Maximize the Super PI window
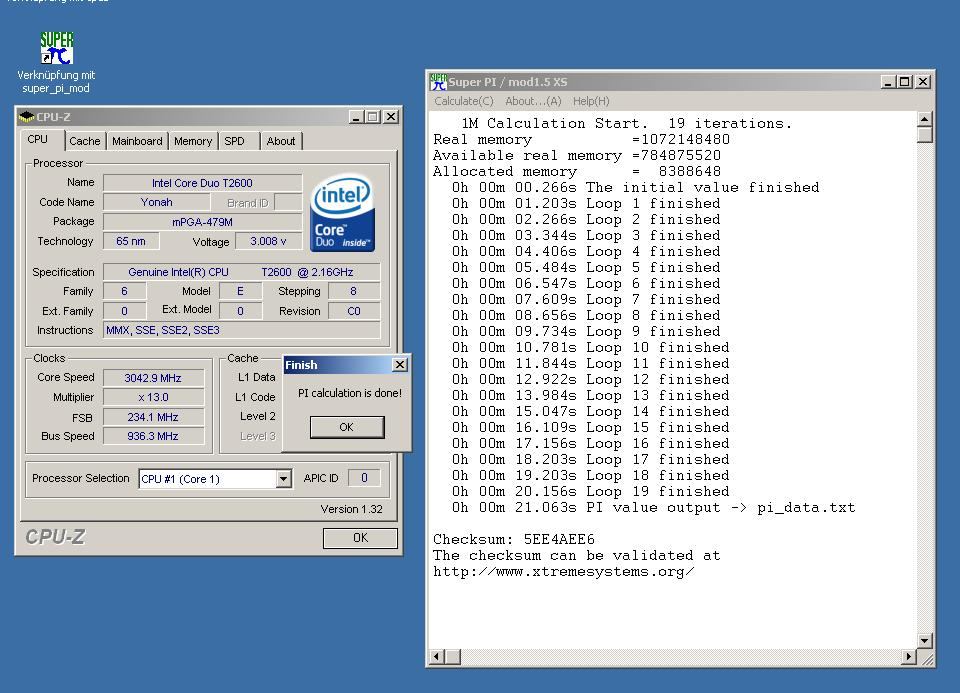This screenshot has height=693, width=960. point(905,81)
